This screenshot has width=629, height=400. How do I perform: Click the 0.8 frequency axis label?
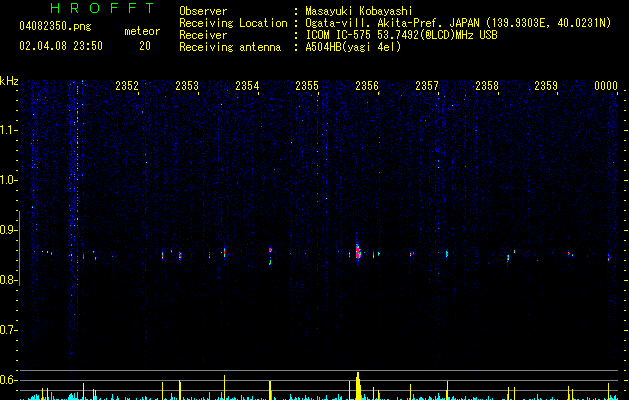9,280
